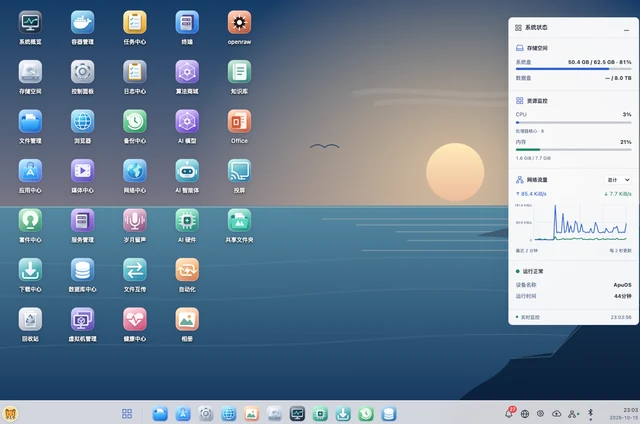
Task: Open 备份中心 desktop icon
Action: point(135,122)
